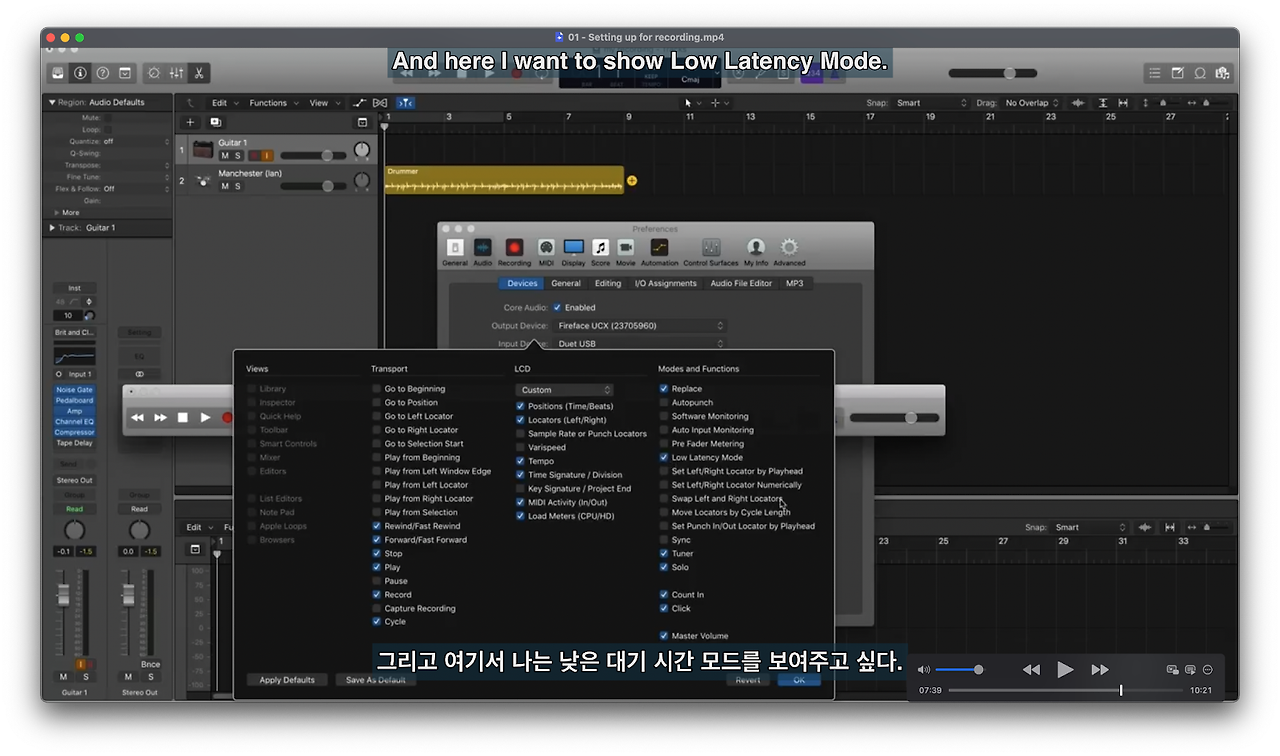The image size is (1280, 756).
Task: Enable Go to Beginning checkbox
Action: 377,389
